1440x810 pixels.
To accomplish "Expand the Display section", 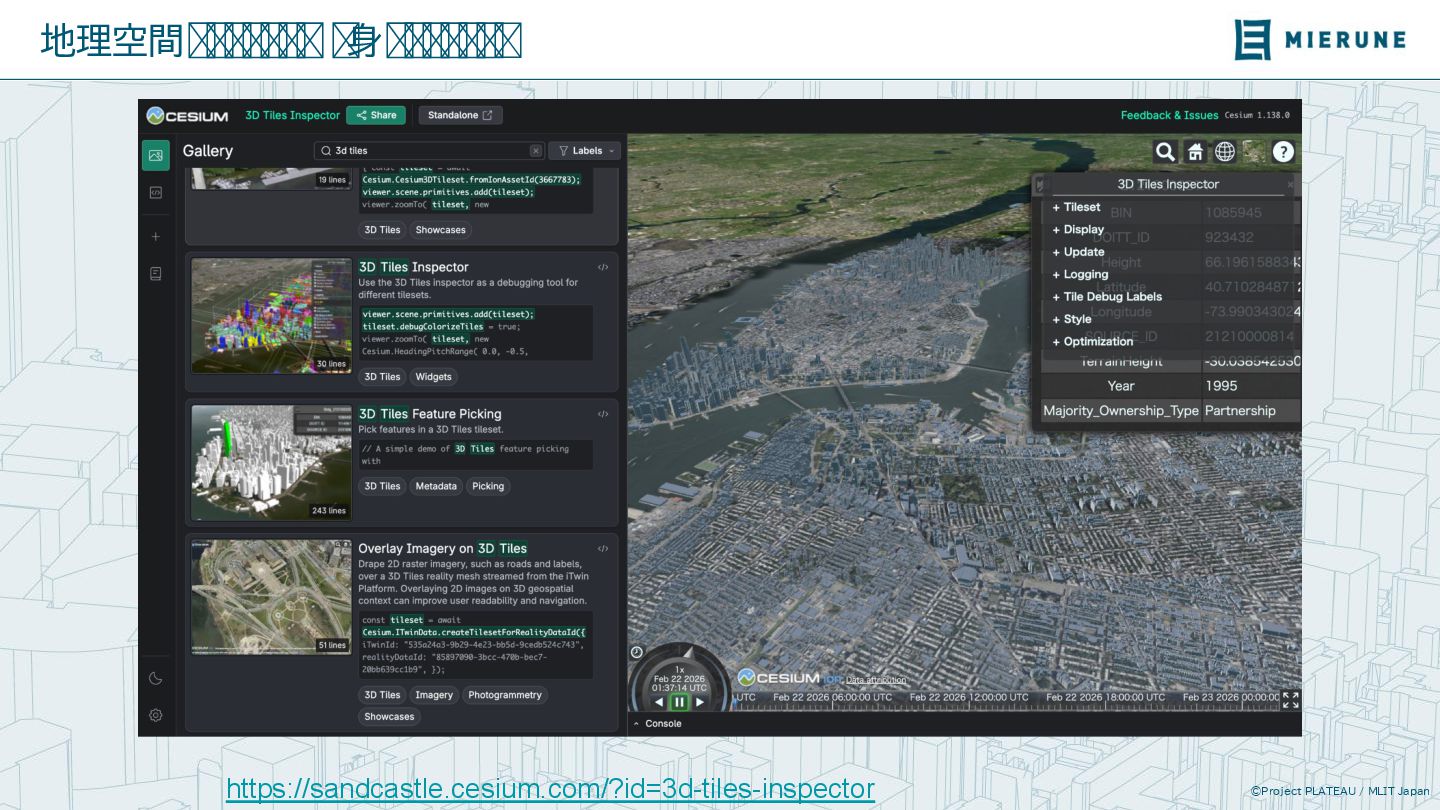I will click(1078, 229).
